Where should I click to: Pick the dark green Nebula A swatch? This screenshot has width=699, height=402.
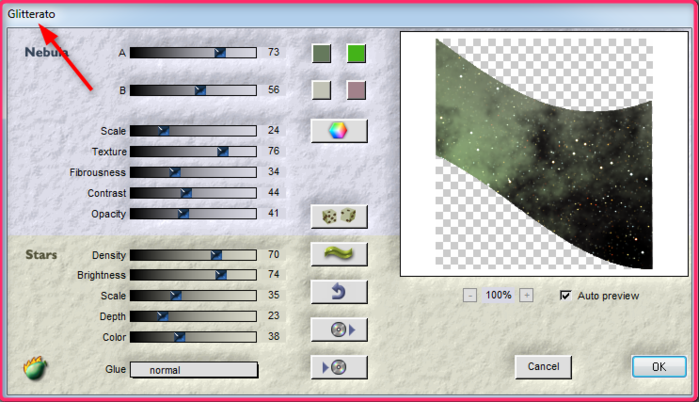(x=321, y=53)
